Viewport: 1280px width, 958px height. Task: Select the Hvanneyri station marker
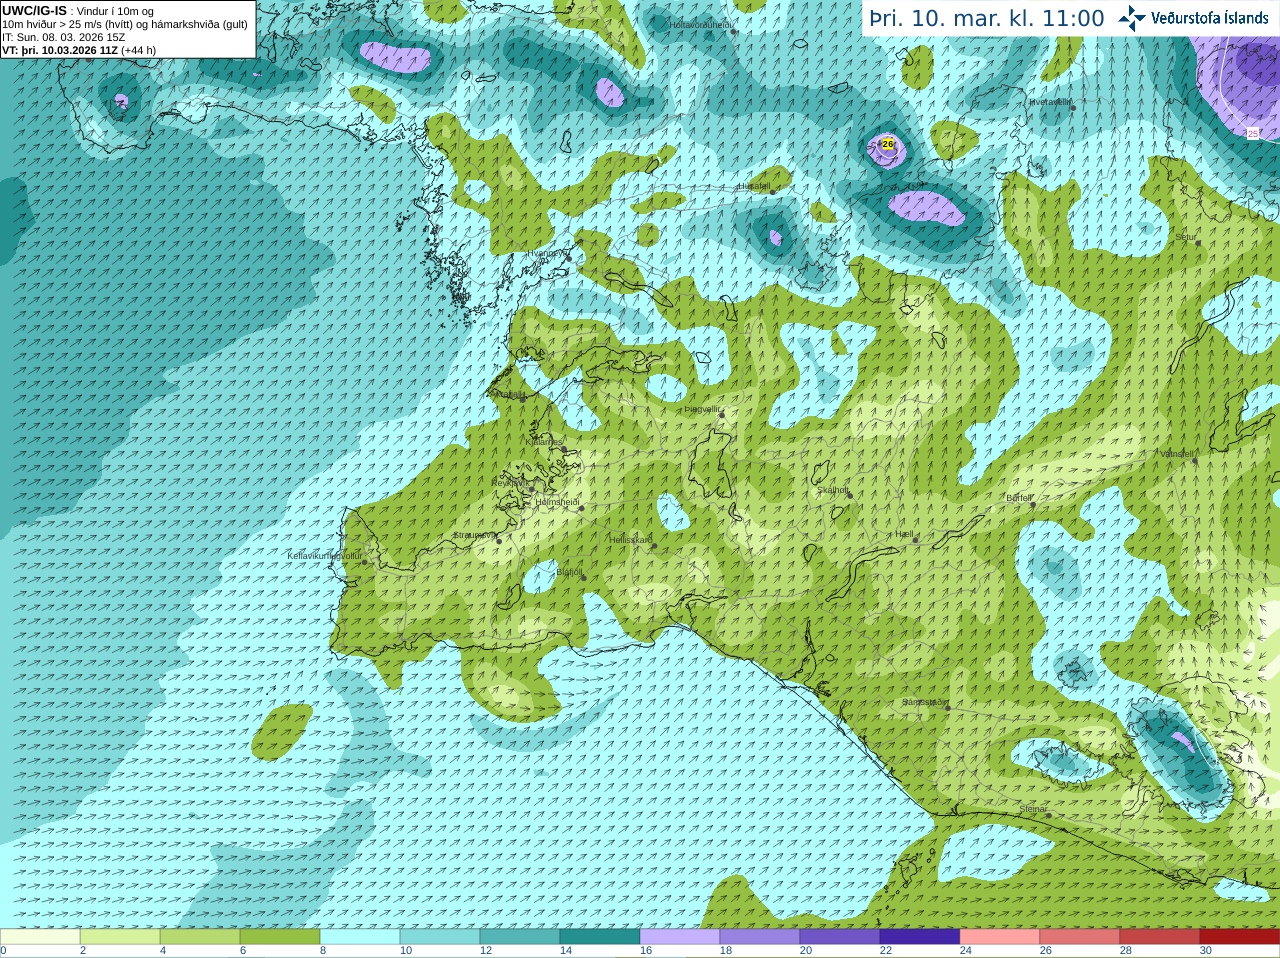[x=569, y=258]
